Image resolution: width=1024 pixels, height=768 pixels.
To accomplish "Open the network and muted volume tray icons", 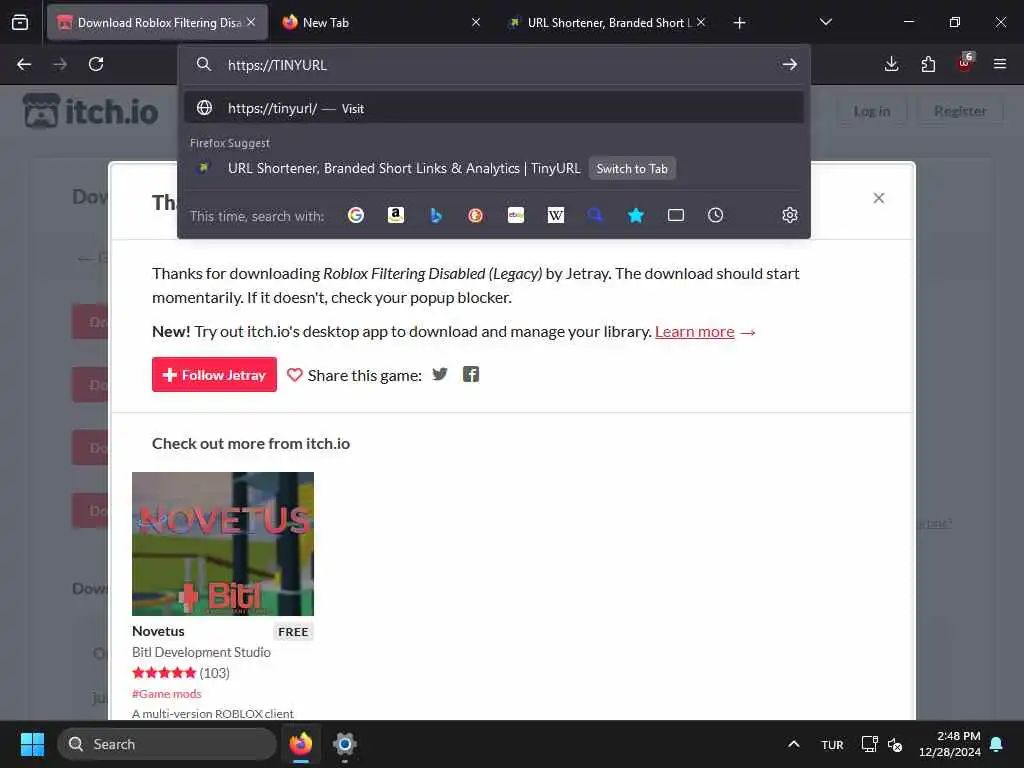I will (x=882, y=744).
